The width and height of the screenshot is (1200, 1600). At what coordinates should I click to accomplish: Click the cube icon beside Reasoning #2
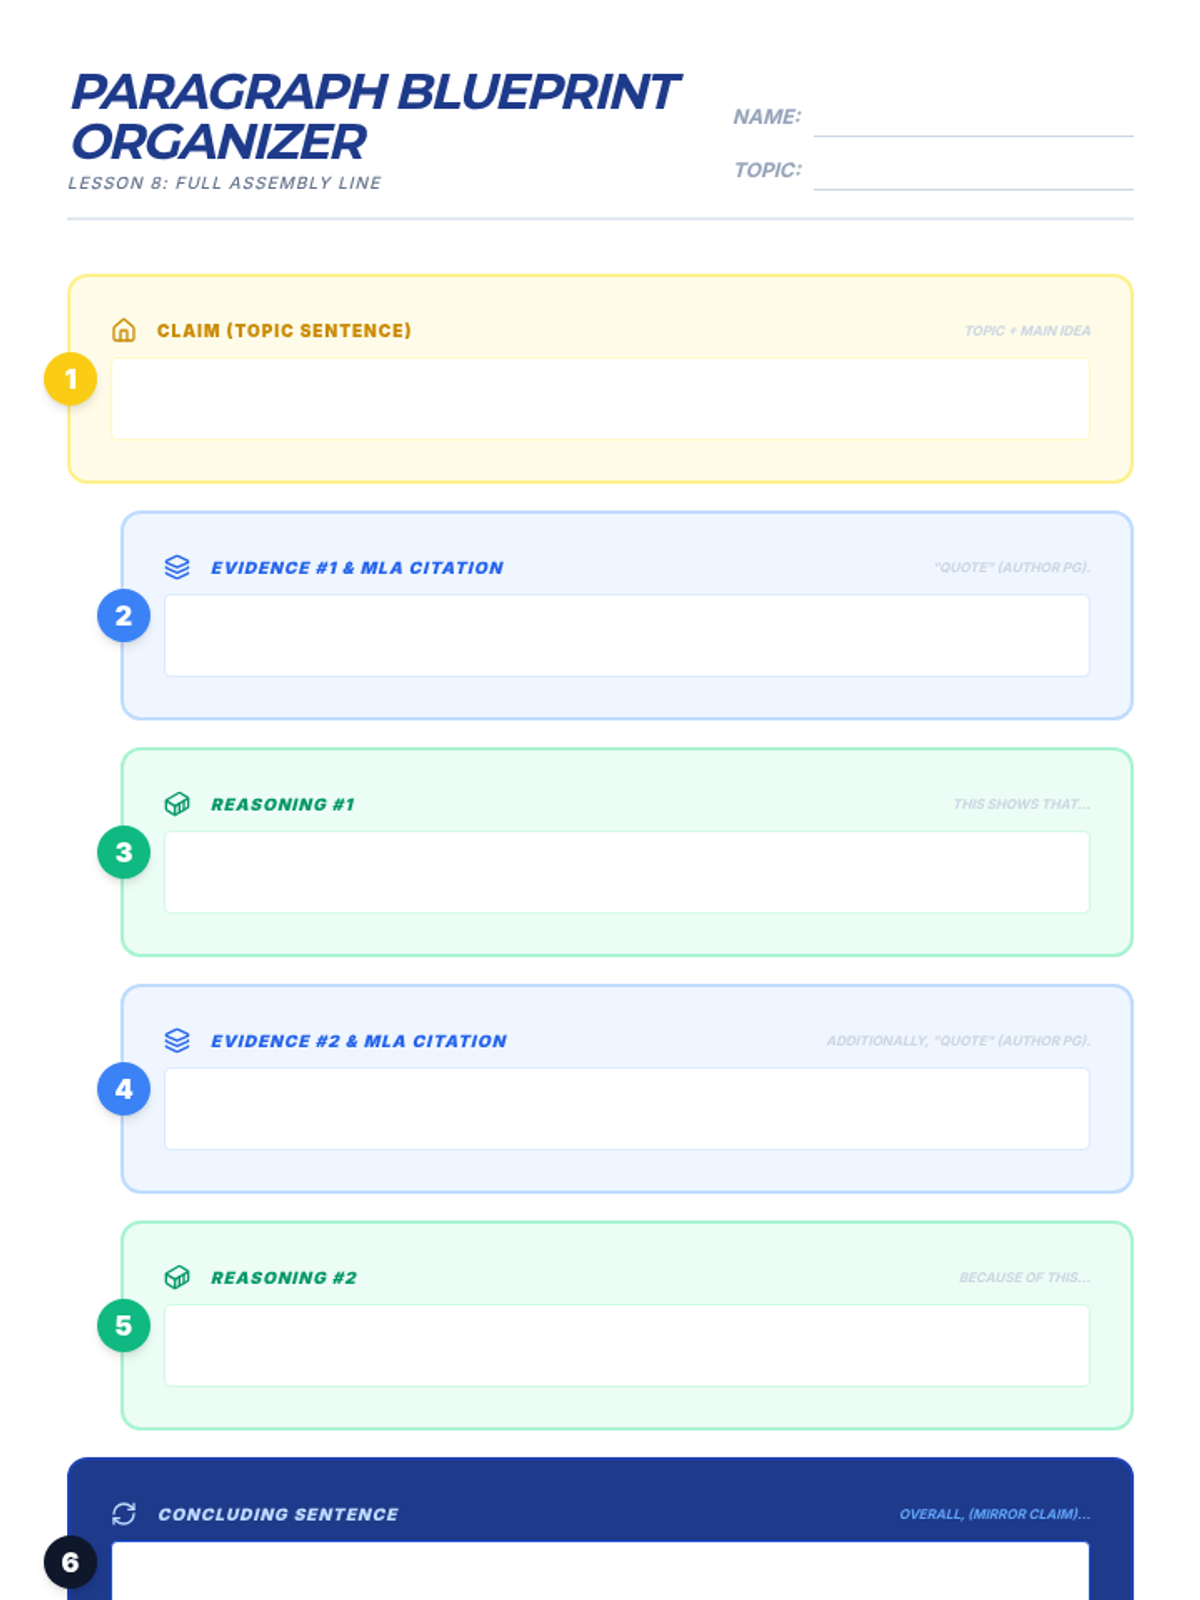[177, 1278]
